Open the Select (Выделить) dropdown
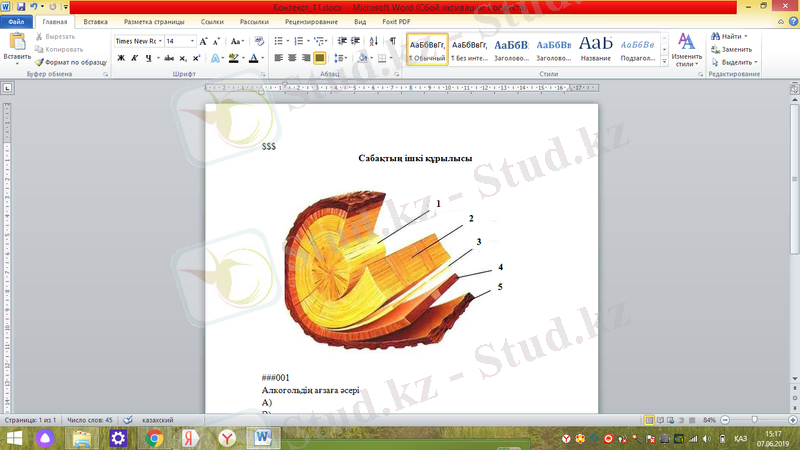 735,62
